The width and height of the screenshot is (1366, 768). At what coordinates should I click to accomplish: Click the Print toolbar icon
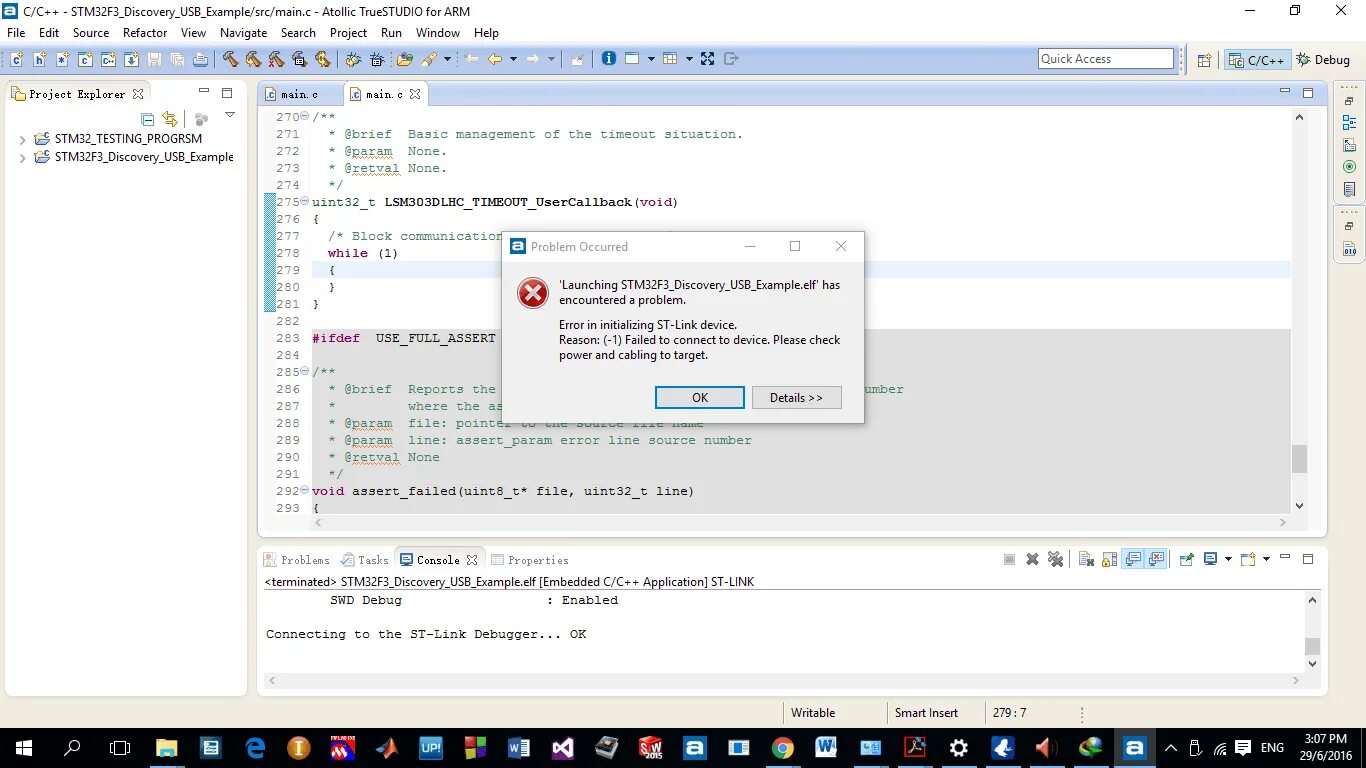click(x=200, y=59)
